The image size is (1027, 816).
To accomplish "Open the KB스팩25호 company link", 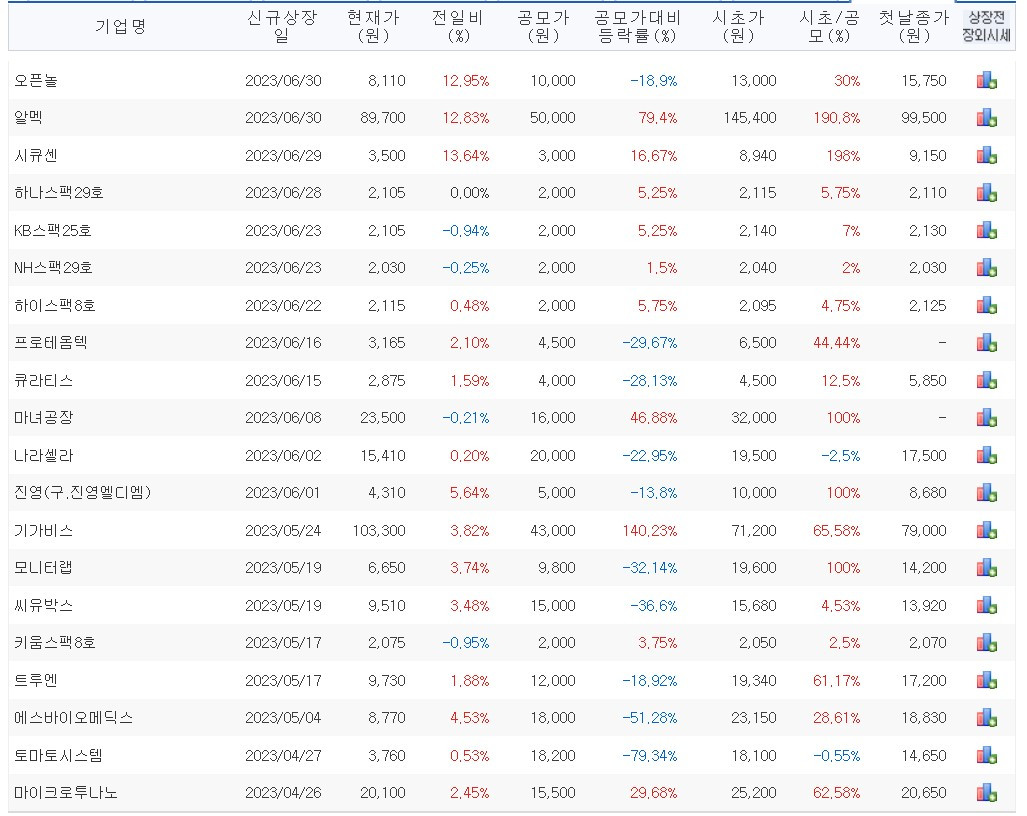I will pos(52,231).
